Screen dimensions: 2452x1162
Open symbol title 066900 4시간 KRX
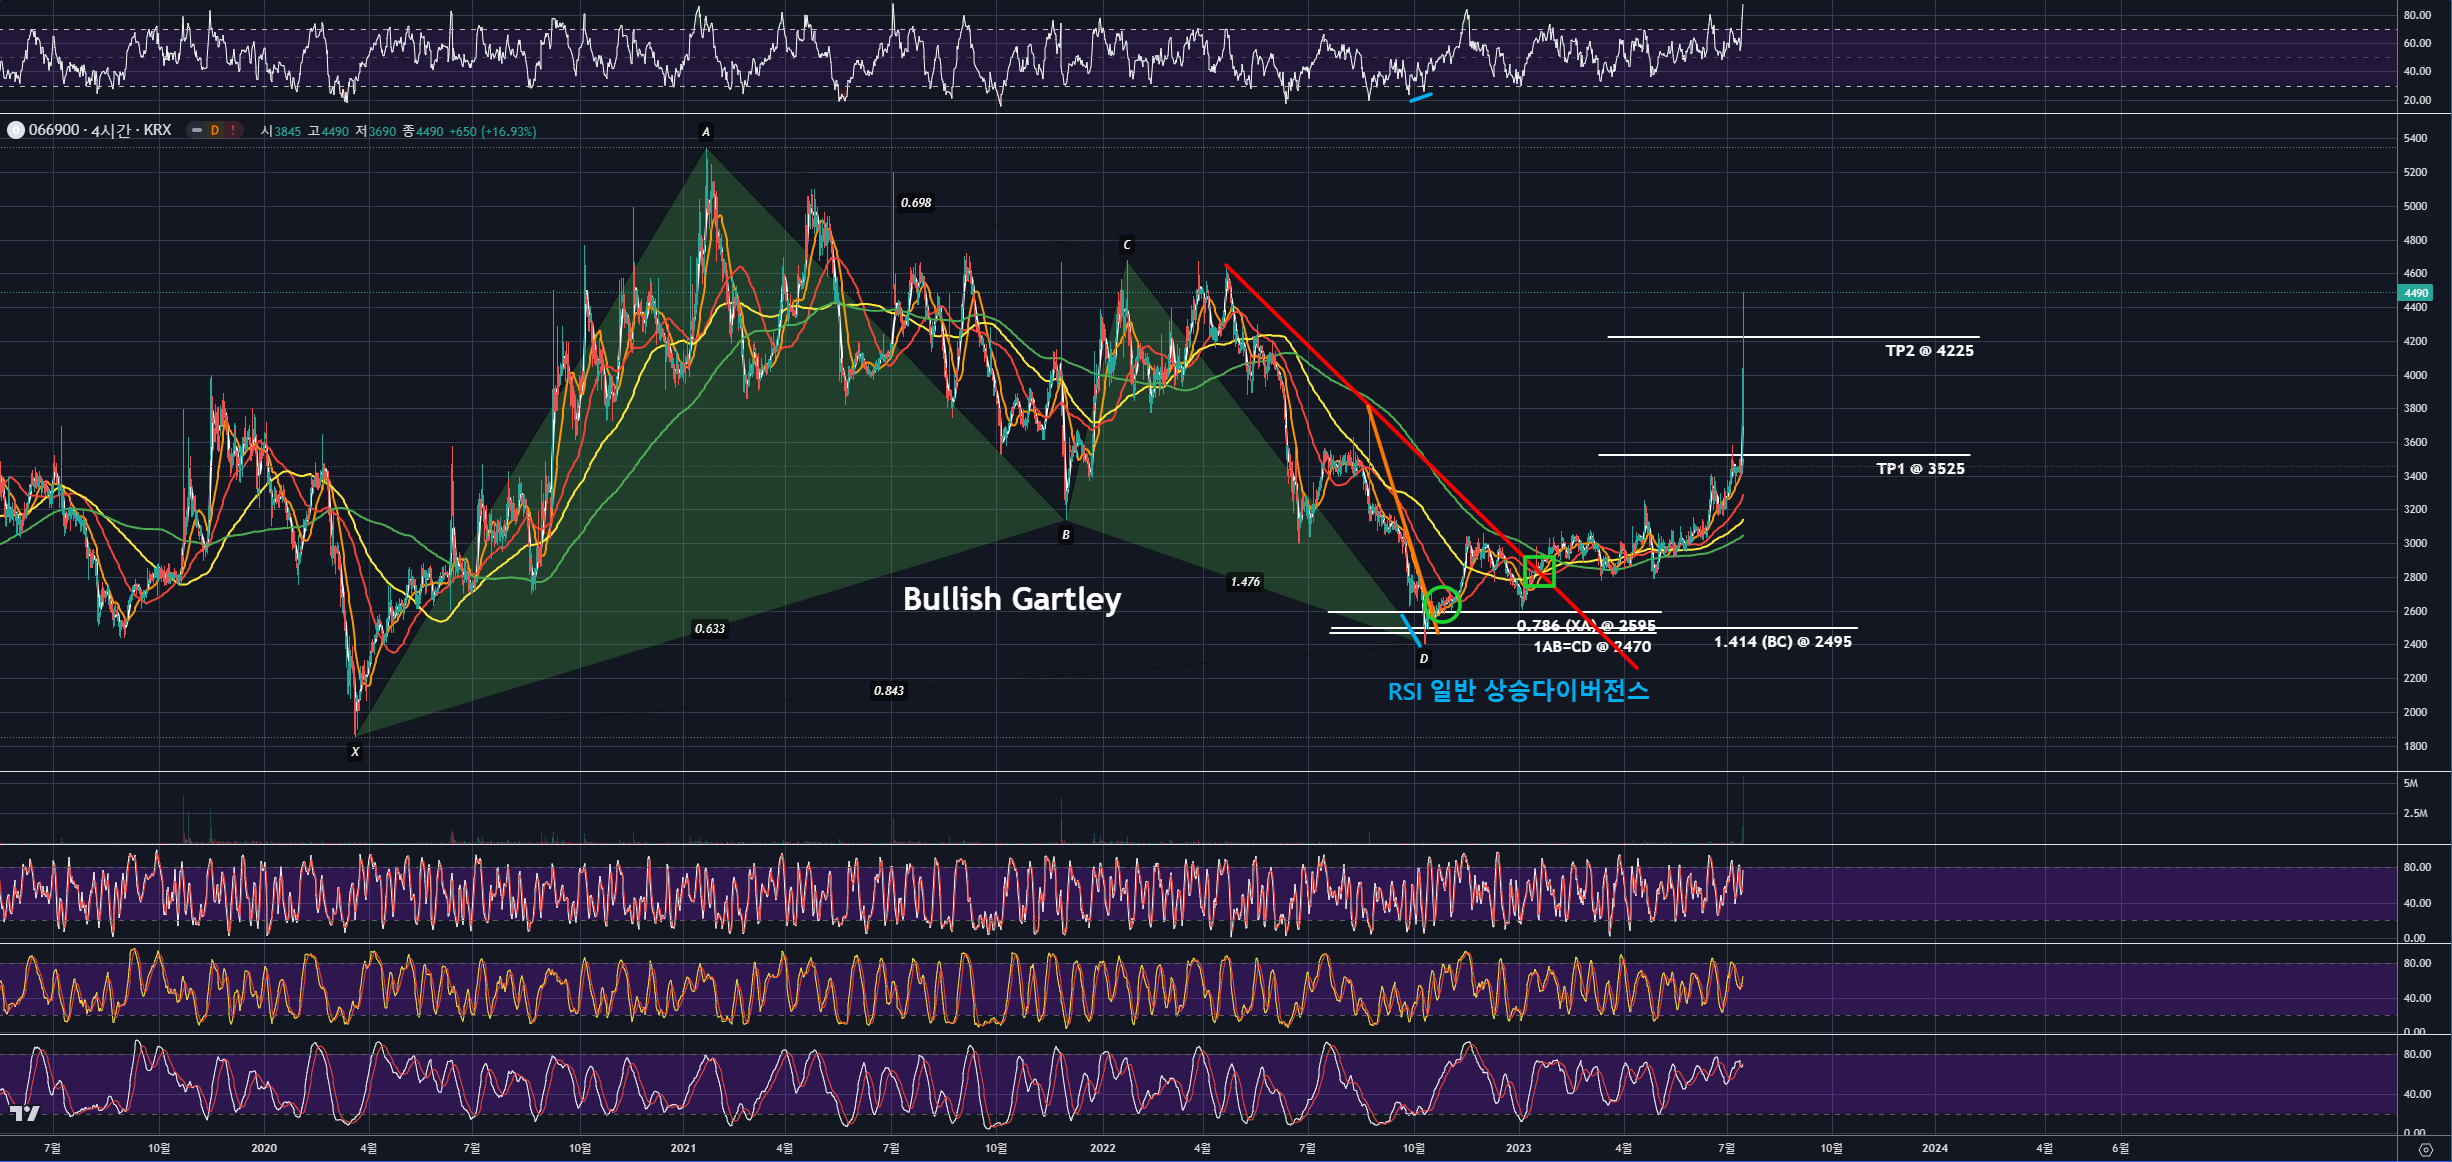[x=100, y=130]
